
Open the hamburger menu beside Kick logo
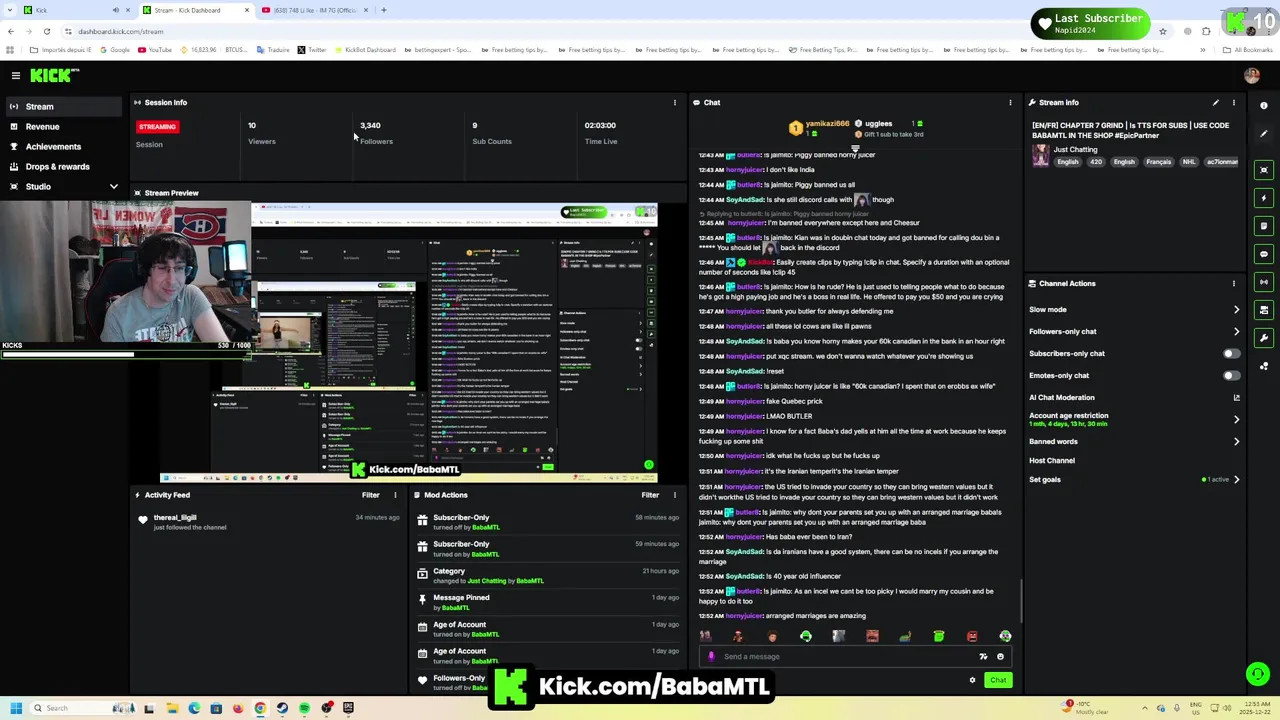point(16,75)
